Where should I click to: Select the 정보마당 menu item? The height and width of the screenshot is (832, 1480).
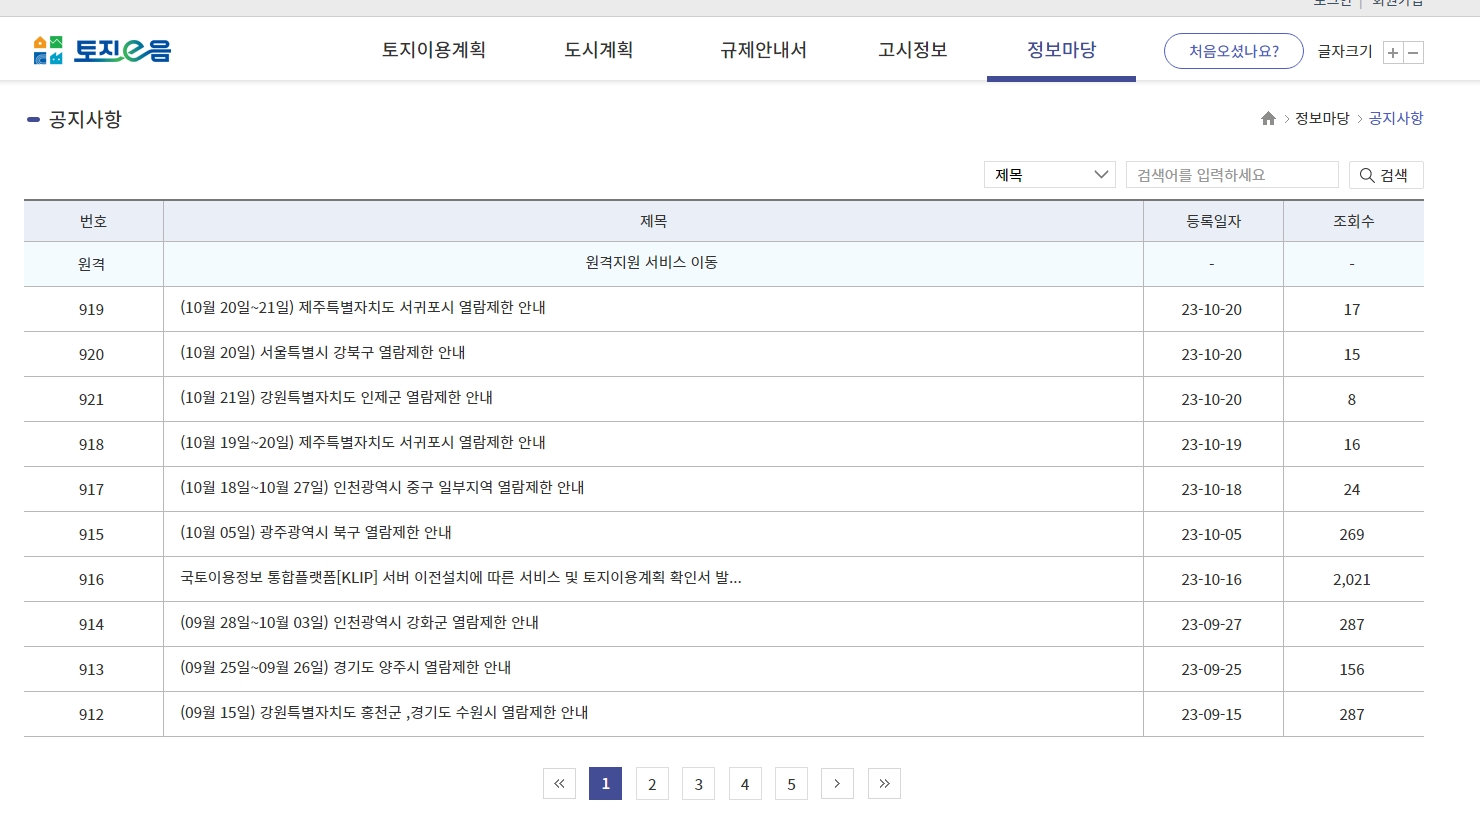click(1061, 49)
